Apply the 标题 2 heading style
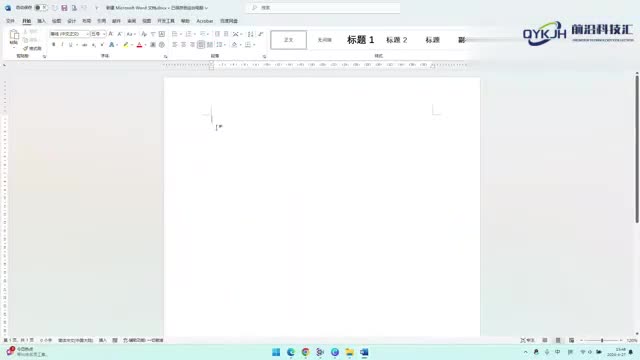The height and width of the screenshot is (360, 640). (x=396, y=40)
